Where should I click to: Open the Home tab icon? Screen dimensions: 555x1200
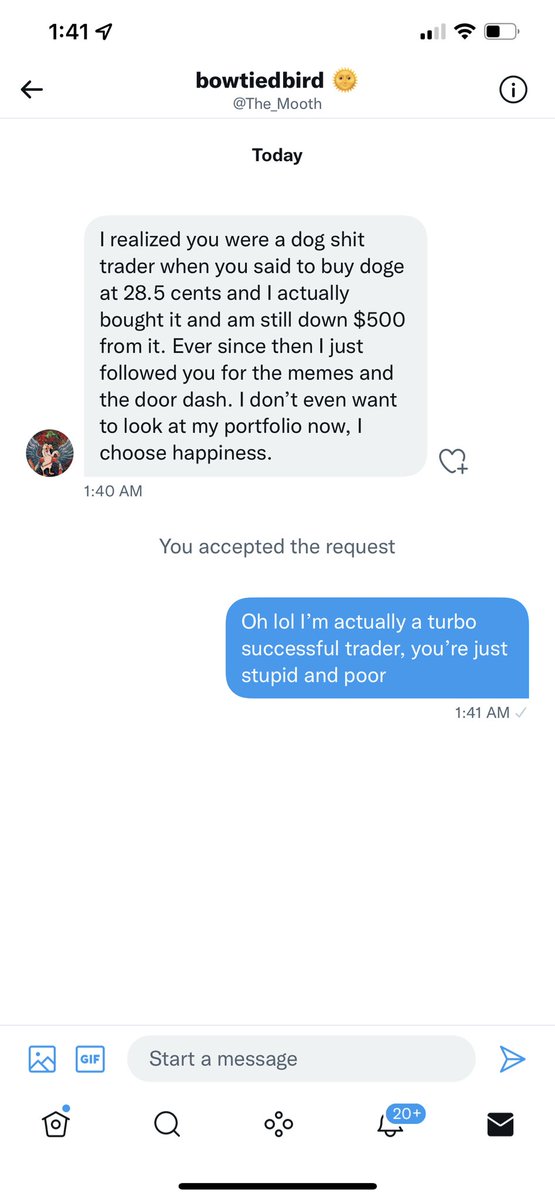[55, 1124]
